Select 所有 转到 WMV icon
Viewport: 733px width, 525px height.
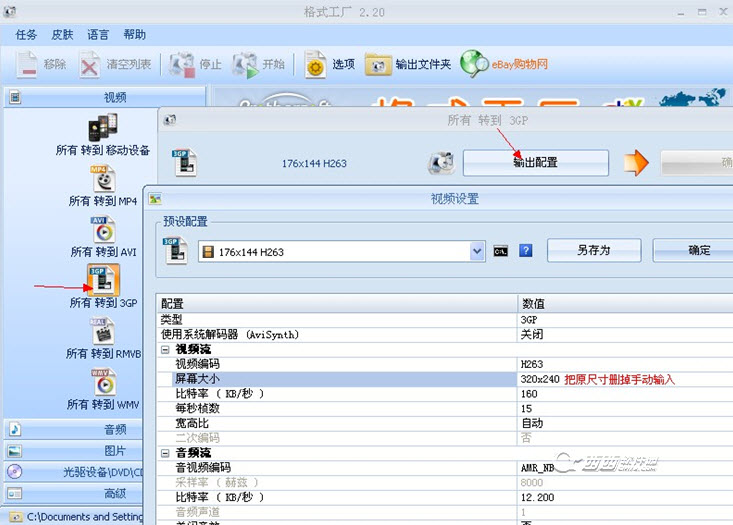coord(103,382)
